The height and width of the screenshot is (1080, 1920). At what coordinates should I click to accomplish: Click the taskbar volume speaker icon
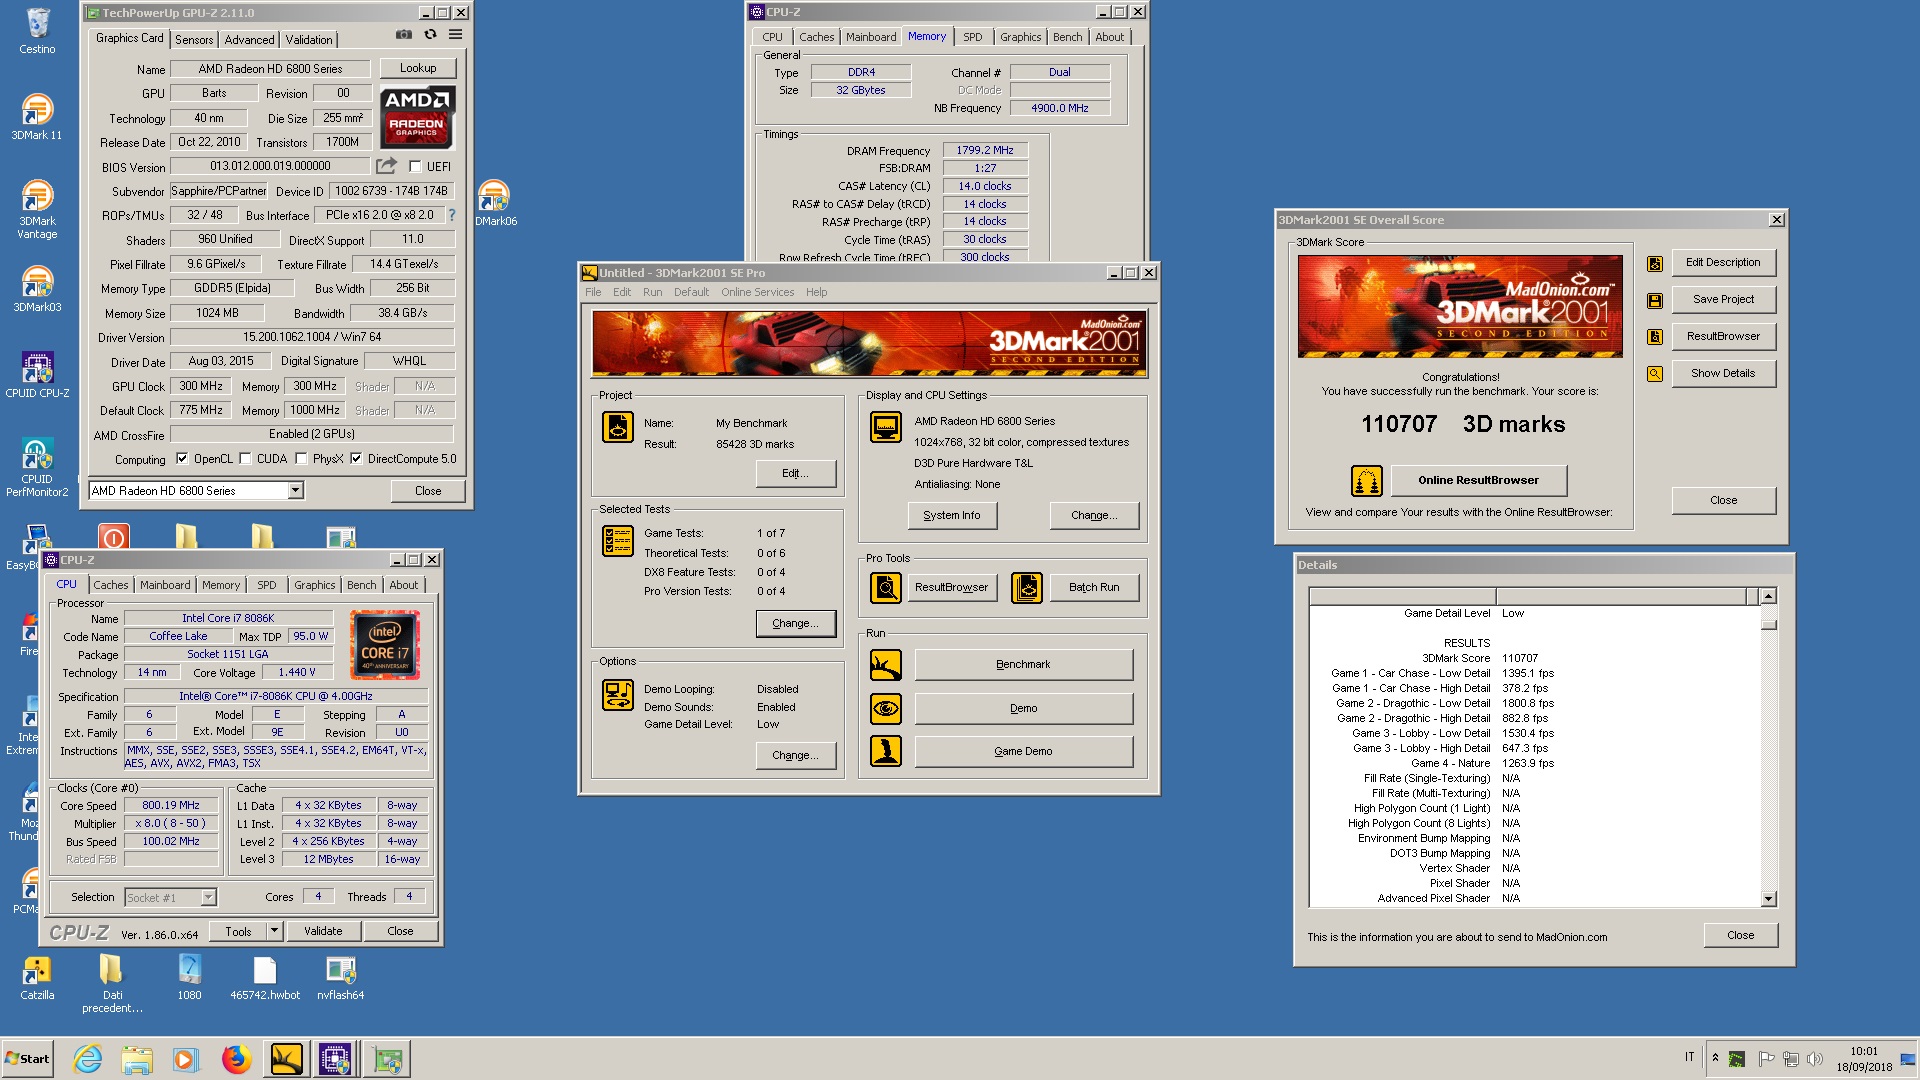click(x=1815, y=1059)
